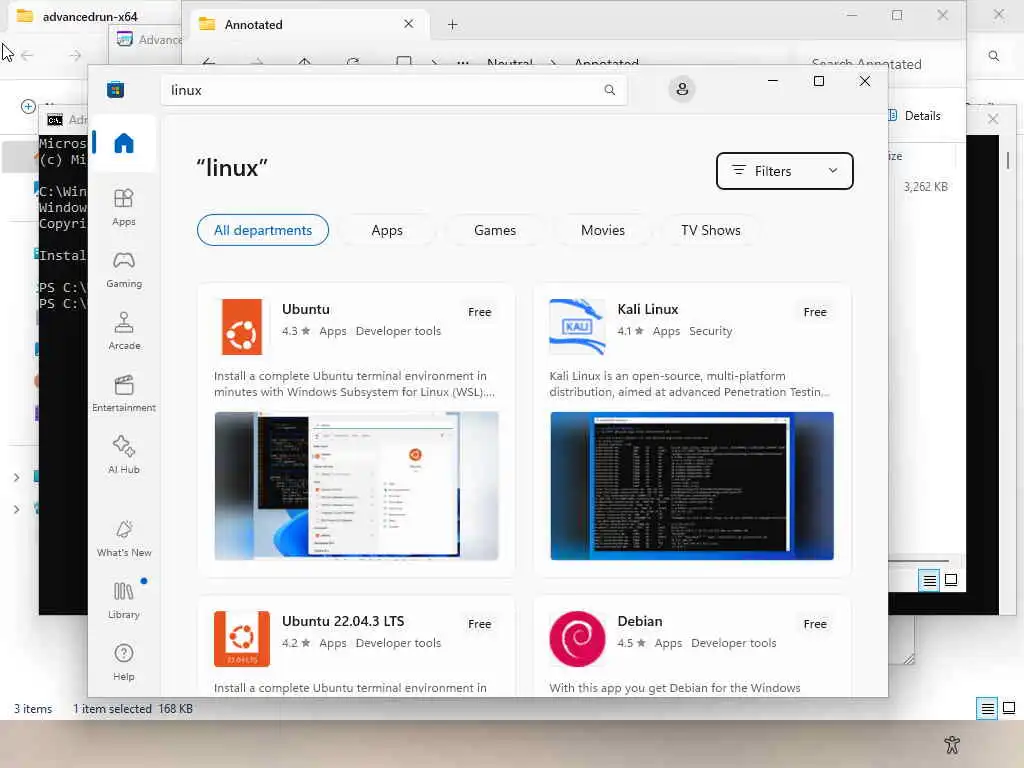Click the "linux" results heading

pyautogui.click(x=232, y=168)
